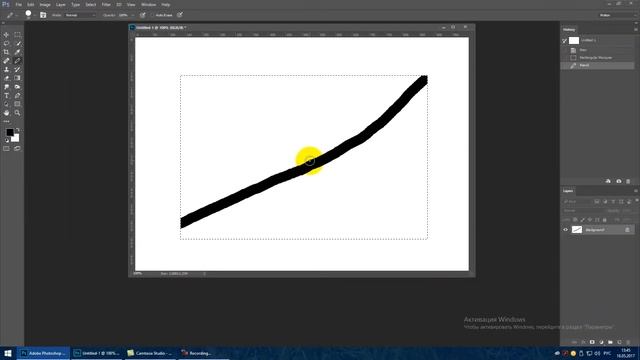Viewport: 640px width, 360px height.
Task: Create new snapshot in History panel
Action: pyautogui.click(x=618, y=181)
